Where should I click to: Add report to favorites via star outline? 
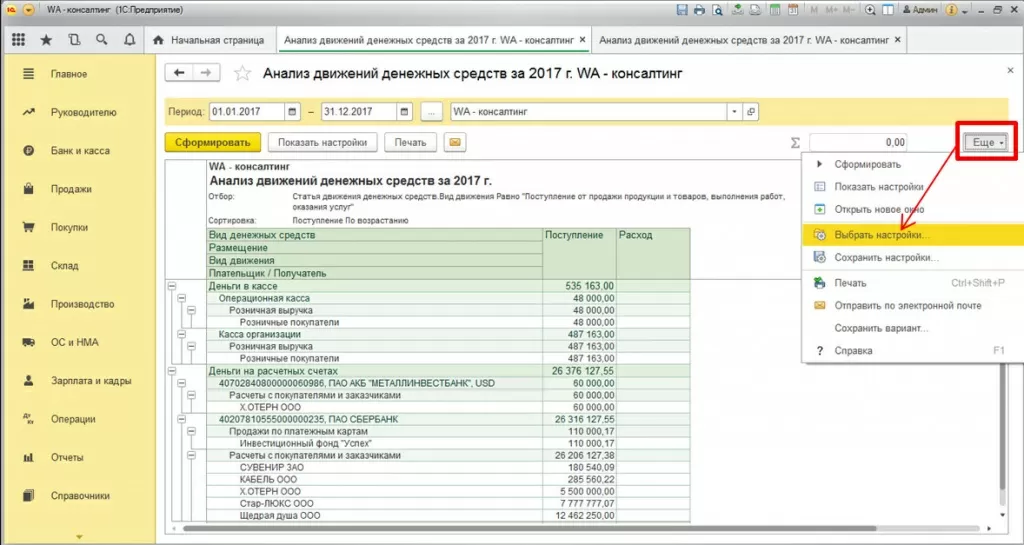click(x=241, y=74)
